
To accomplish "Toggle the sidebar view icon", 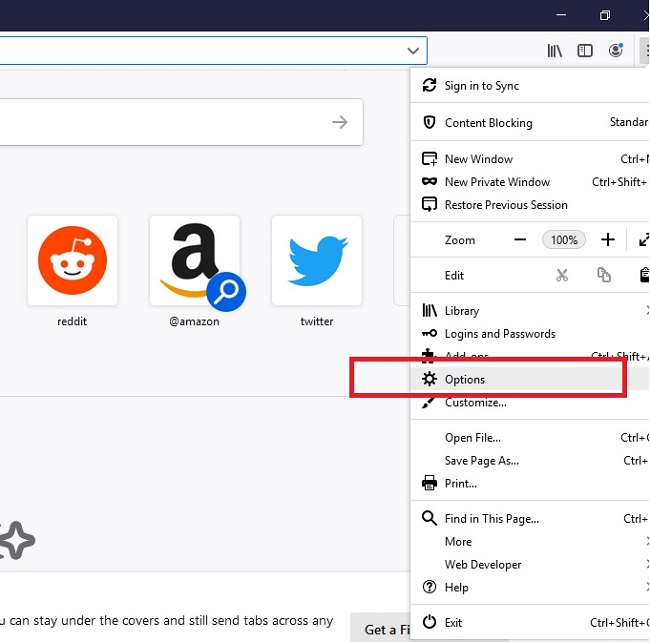I will pyautogui.click(x=586, y=50).
